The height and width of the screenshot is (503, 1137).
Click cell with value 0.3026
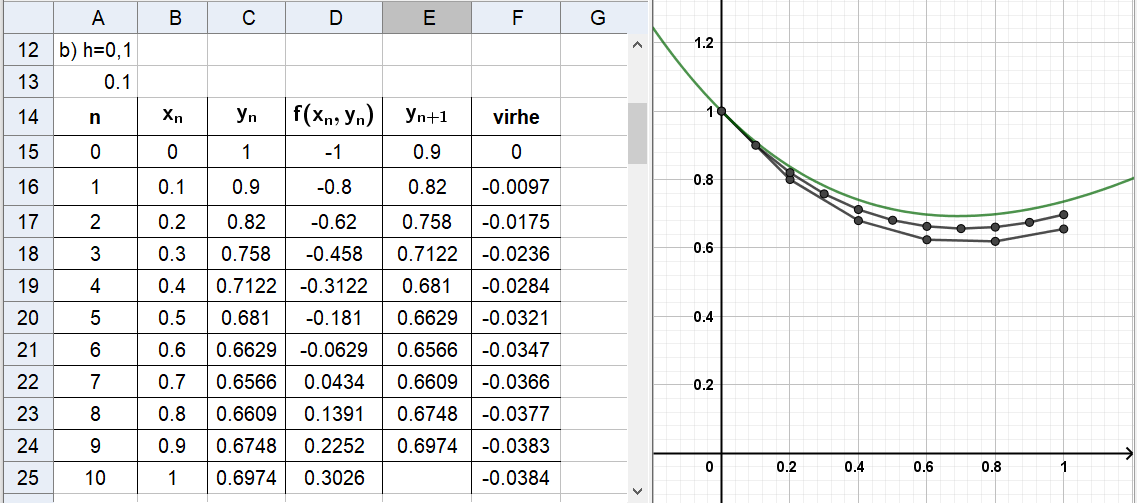[334, 478]
